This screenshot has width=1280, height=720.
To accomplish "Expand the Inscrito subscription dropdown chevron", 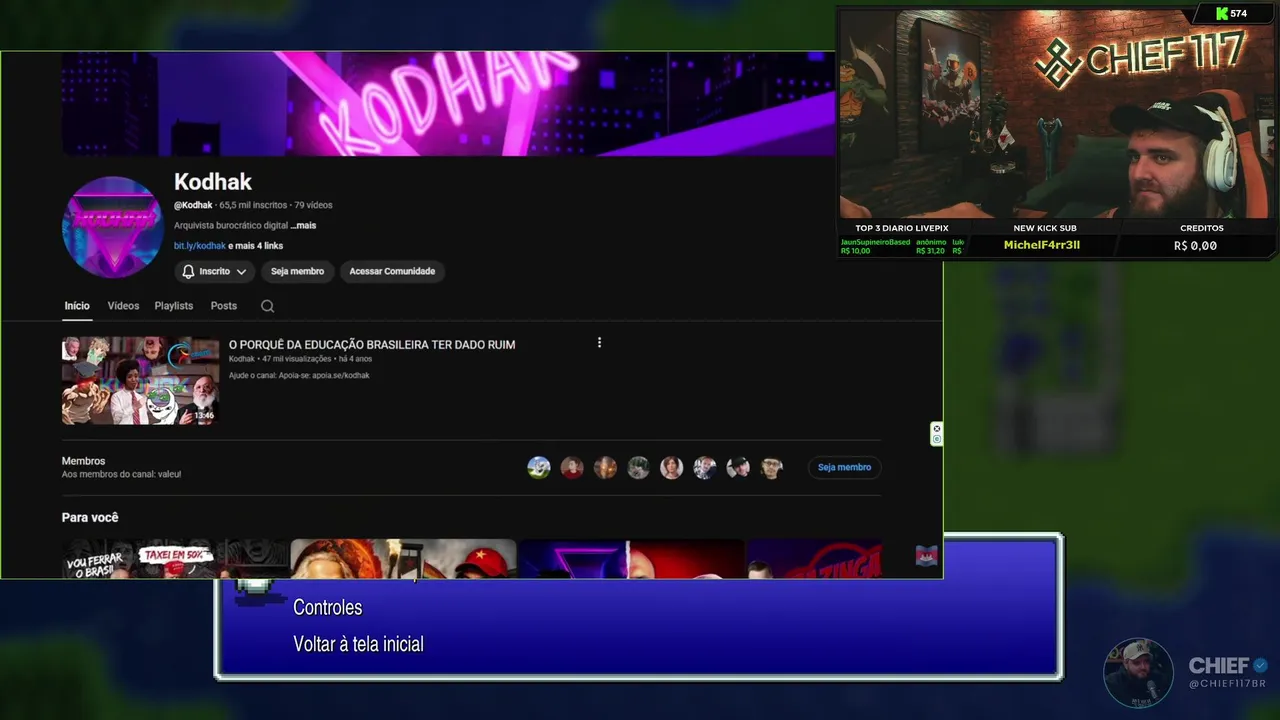I will 241,272.
